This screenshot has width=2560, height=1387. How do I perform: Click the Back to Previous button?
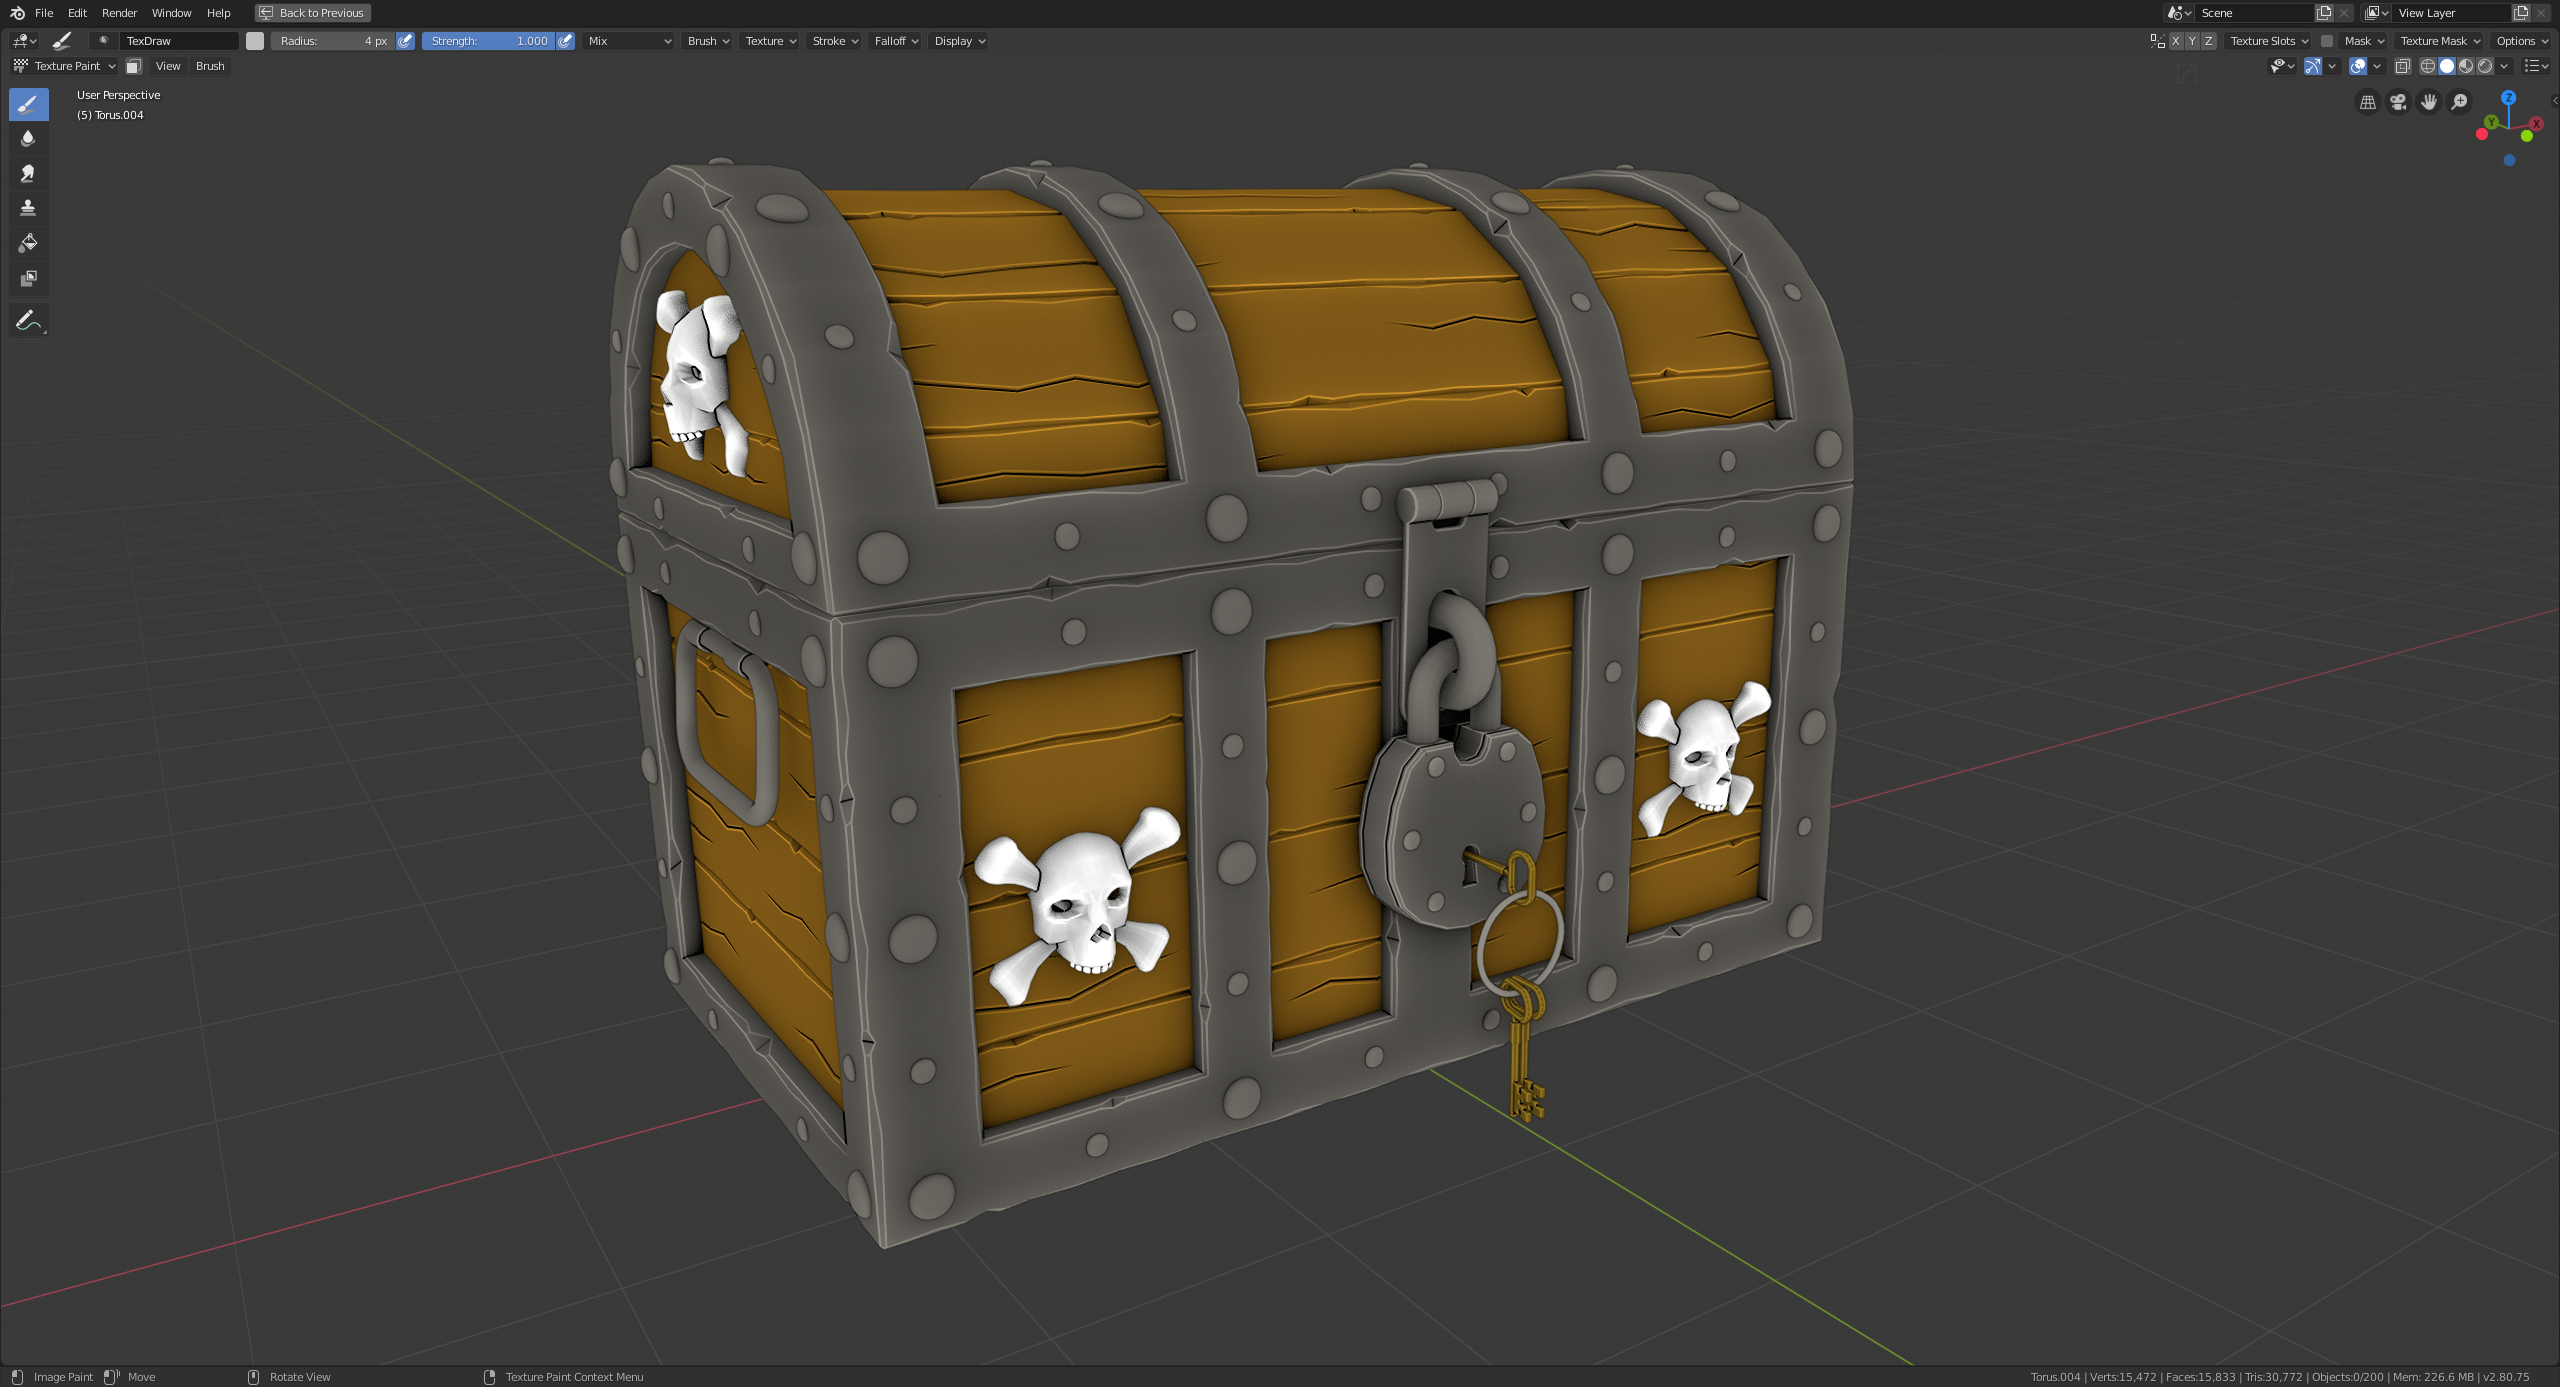coord(313,13)
